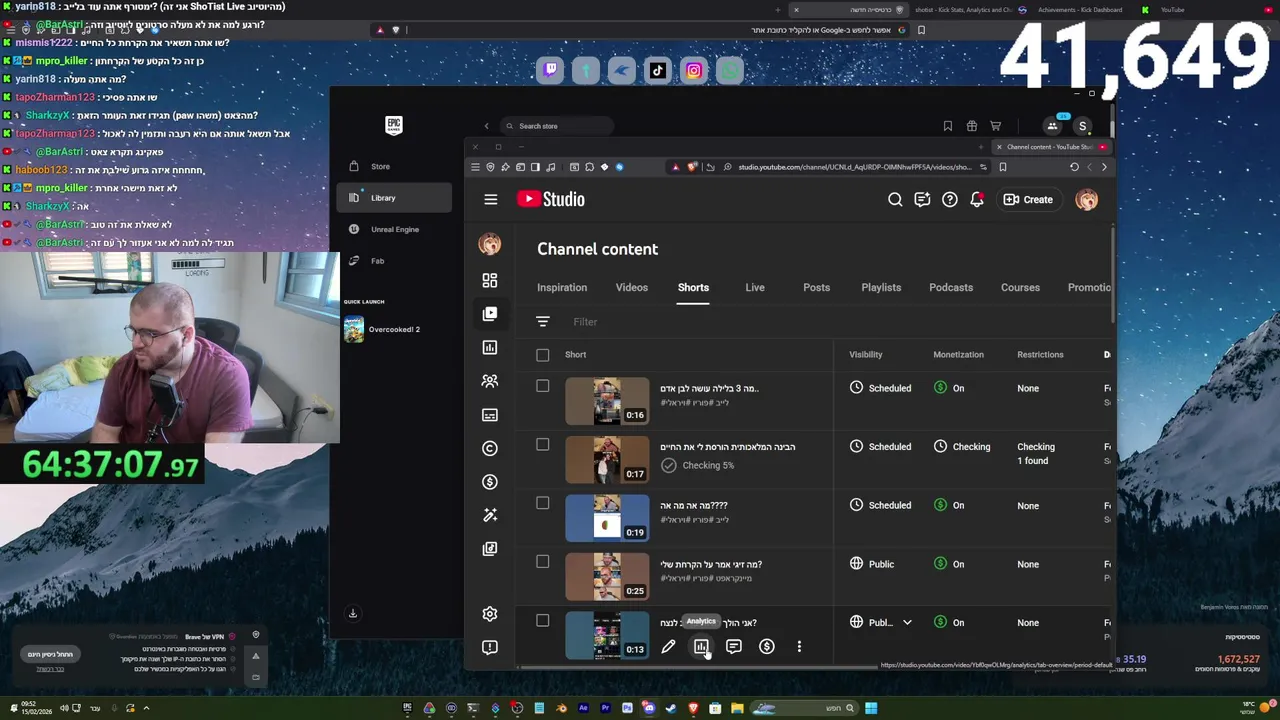Open the TikTok desktop shortcut icon

click(x=658, y=70)
